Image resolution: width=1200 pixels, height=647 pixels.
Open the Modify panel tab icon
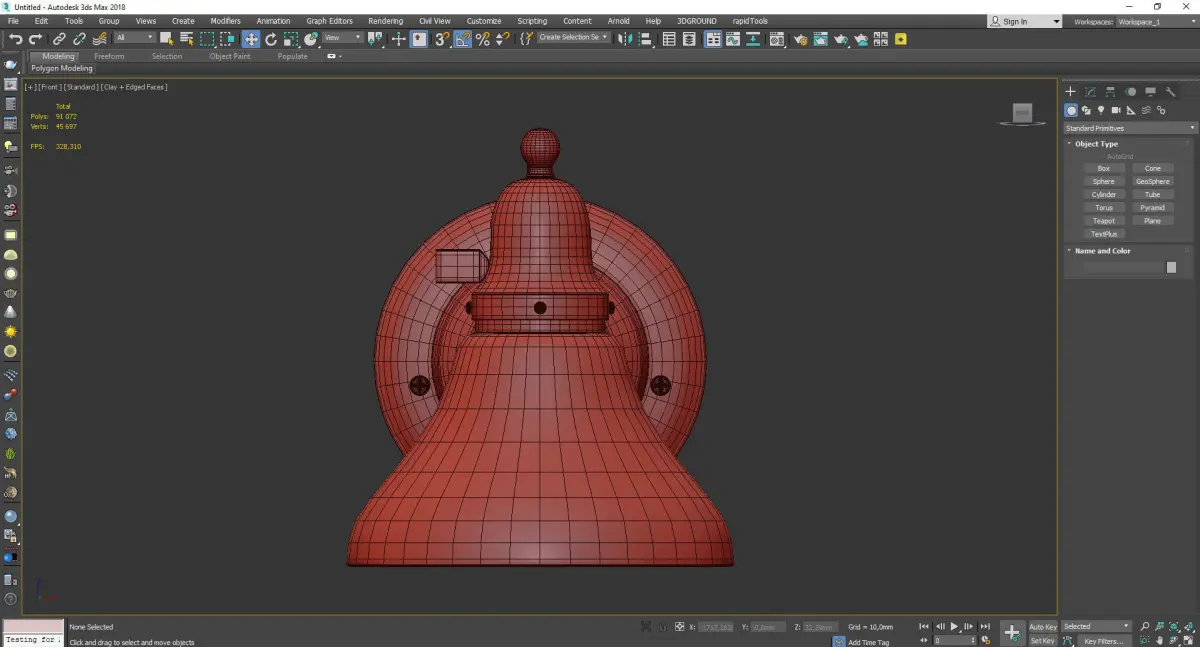tap(1090, 92)
